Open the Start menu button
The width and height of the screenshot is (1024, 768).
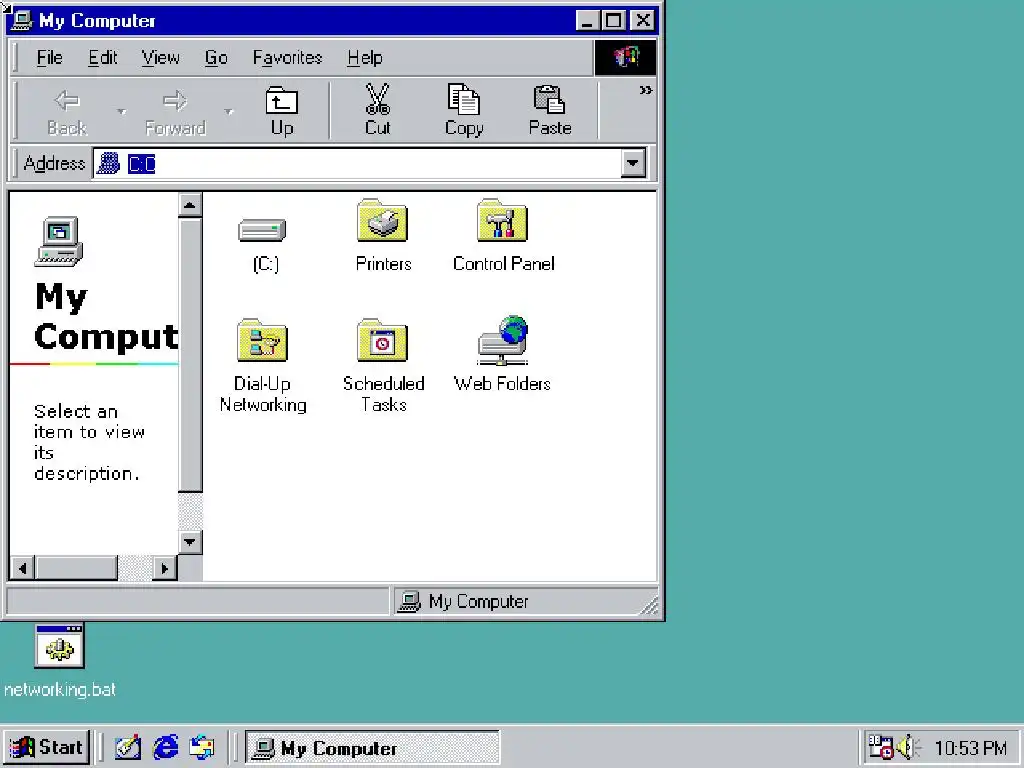47,747
